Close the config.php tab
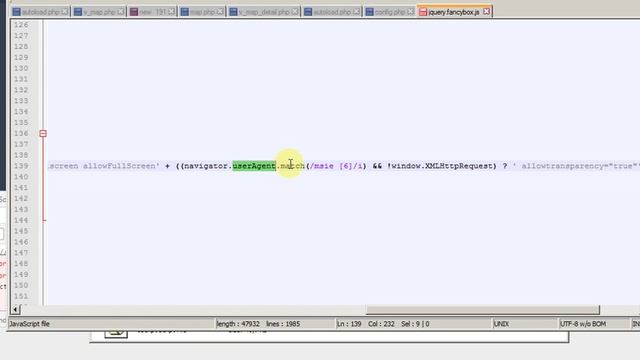This screenshot has width=640, height=360. [x=410, y=12]
